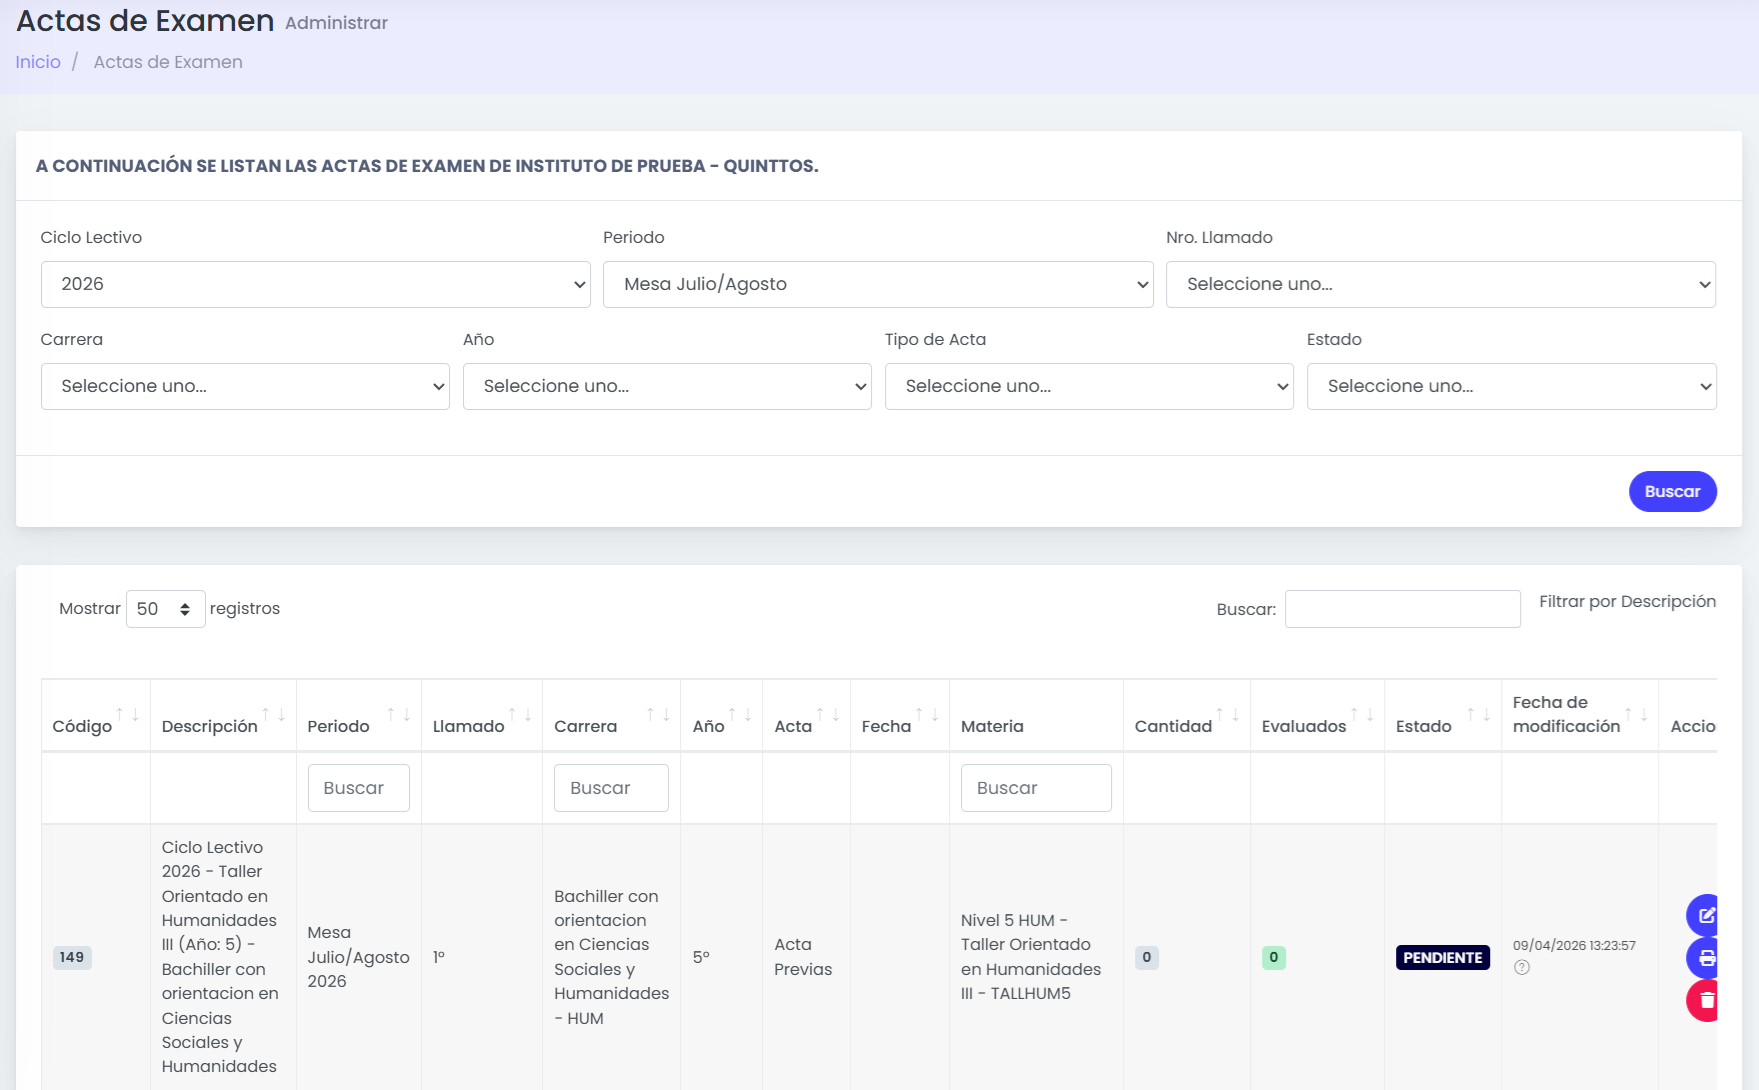Go to Inicio breadcrumb link

[x=38, y=62]
